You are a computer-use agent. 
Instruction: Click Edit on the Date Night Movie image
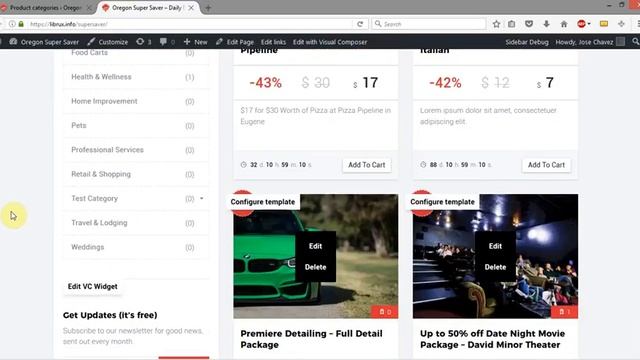point(495,246)
